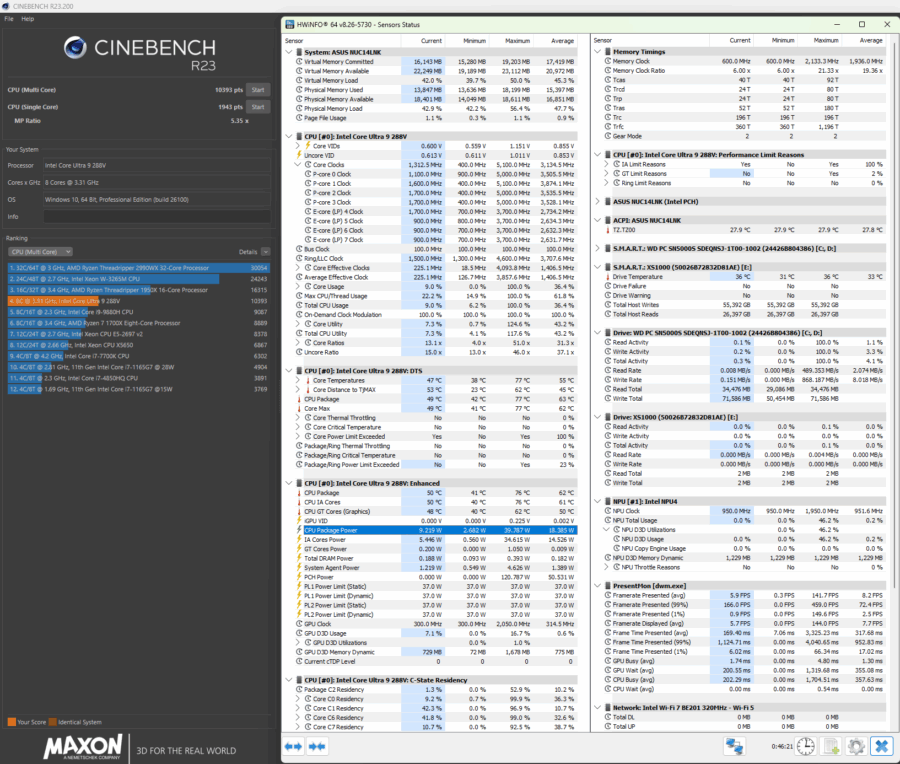
Task: Click the sensor icon beside Memory Clock
Action: (608, 61)
